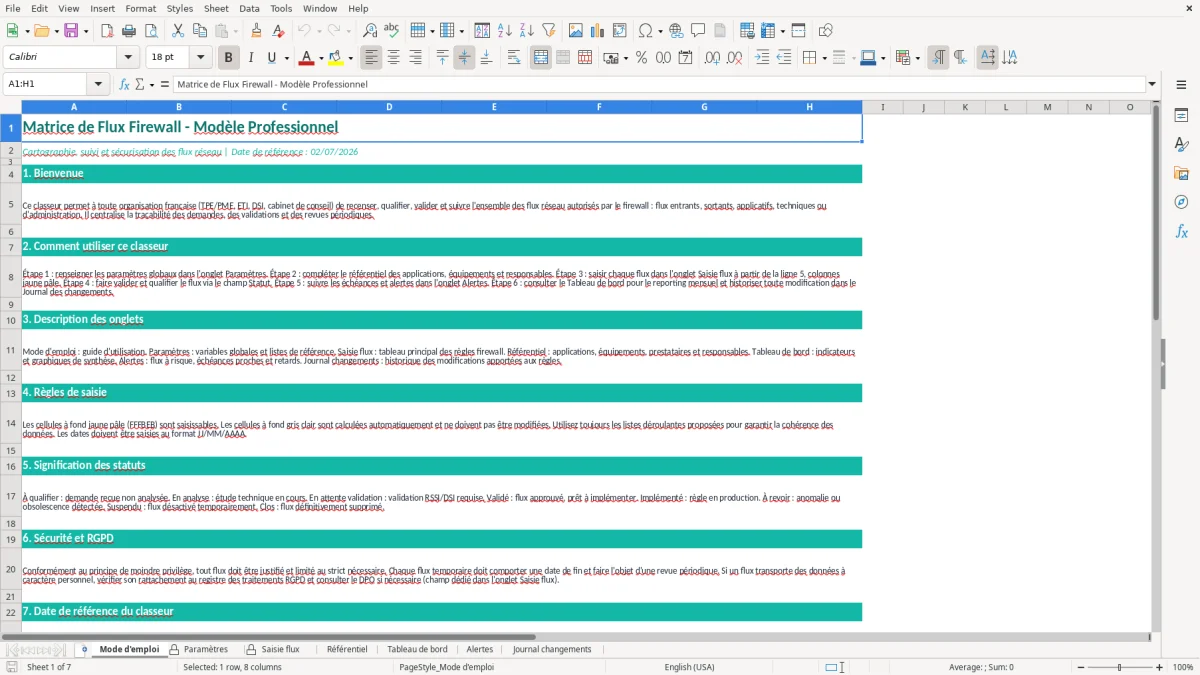
Task: Insert a special character (Omega)
Action: pos(644,31)
